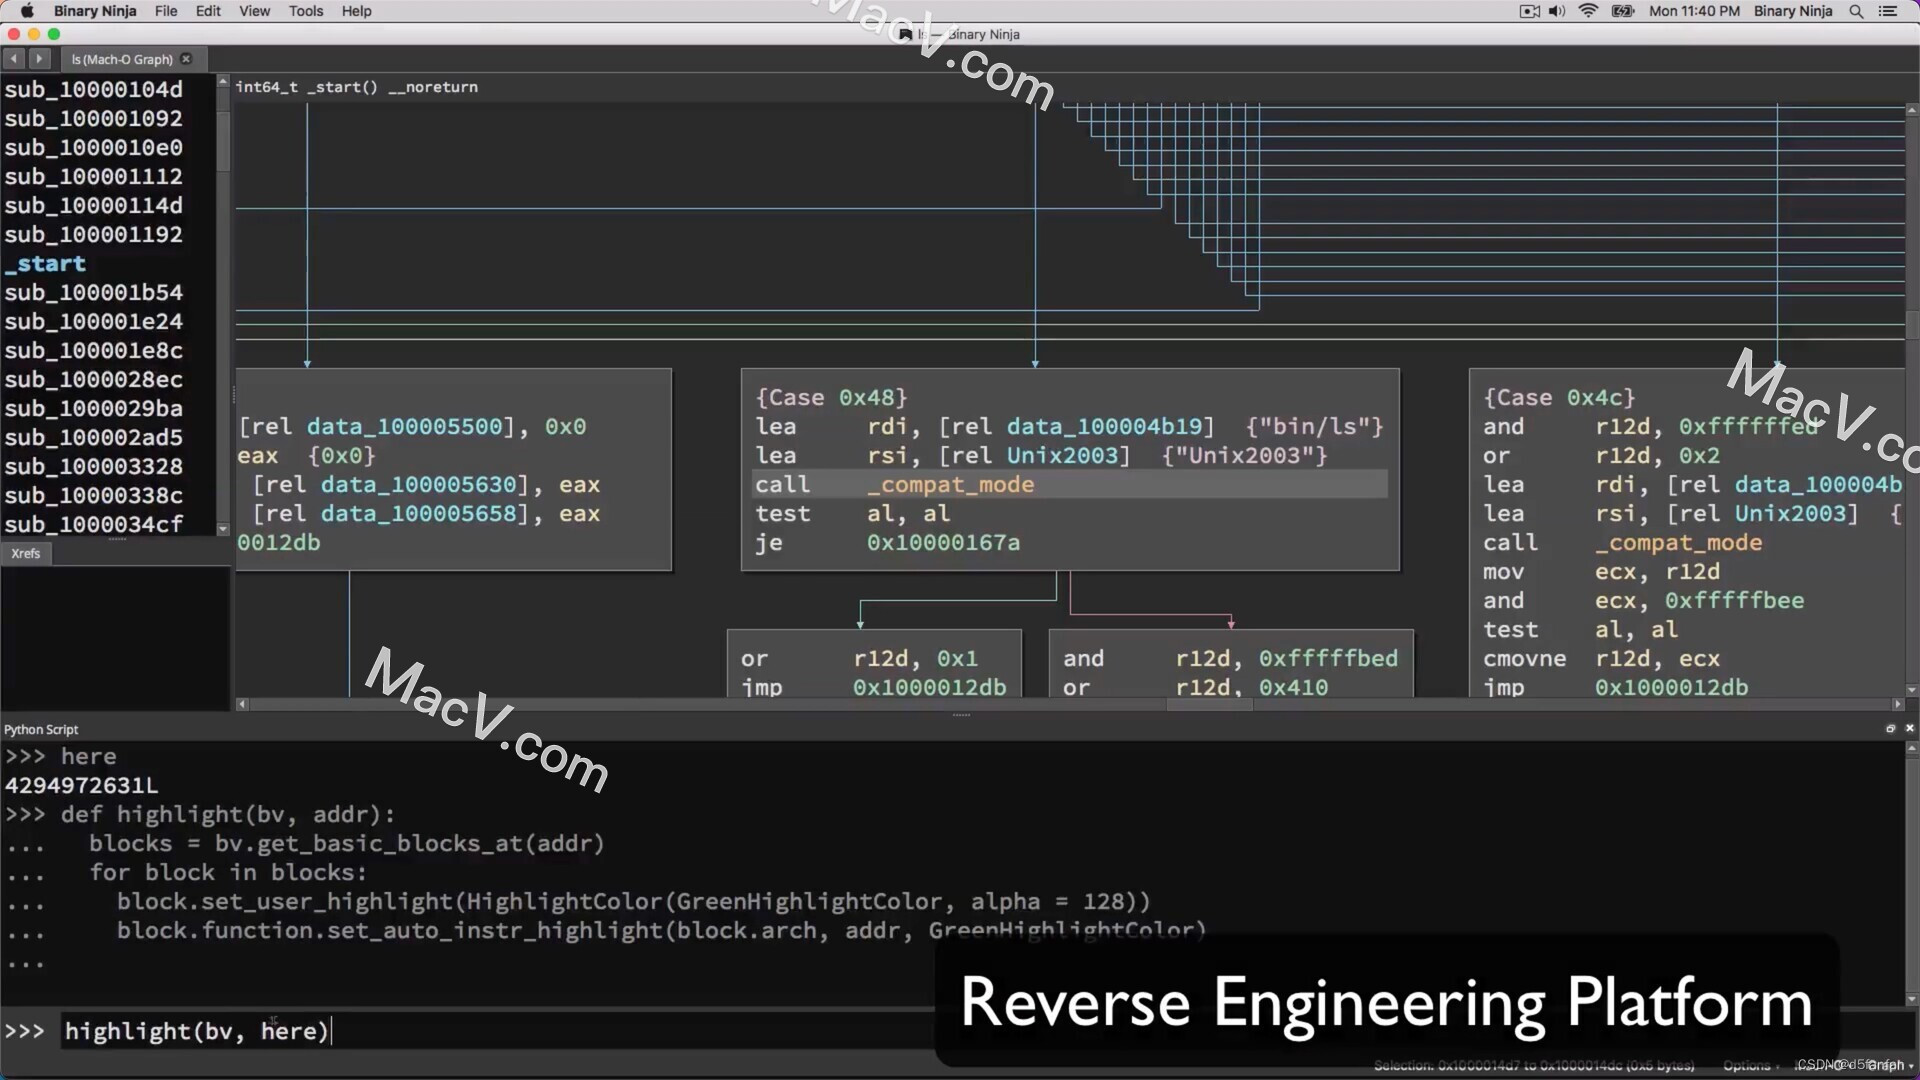This screenshot has height=1080, width=1920.
Task: Float the Python Script console panel
Action: 1890,729
